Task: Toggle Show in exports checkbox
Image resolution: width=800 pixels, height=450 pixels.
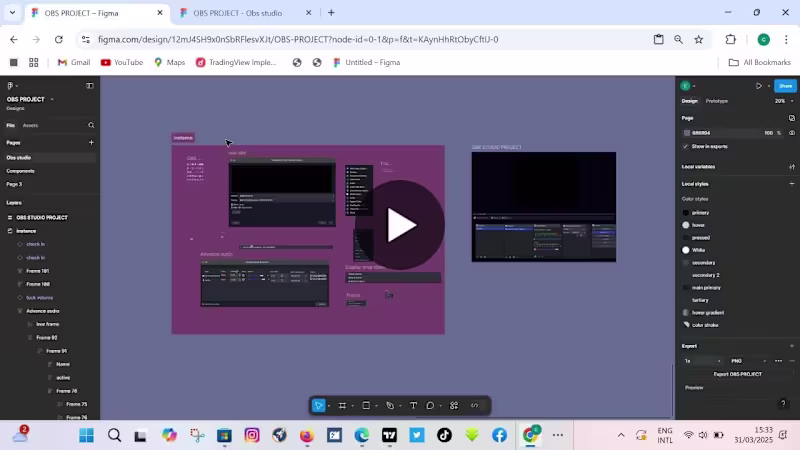Action: point(685,146)
